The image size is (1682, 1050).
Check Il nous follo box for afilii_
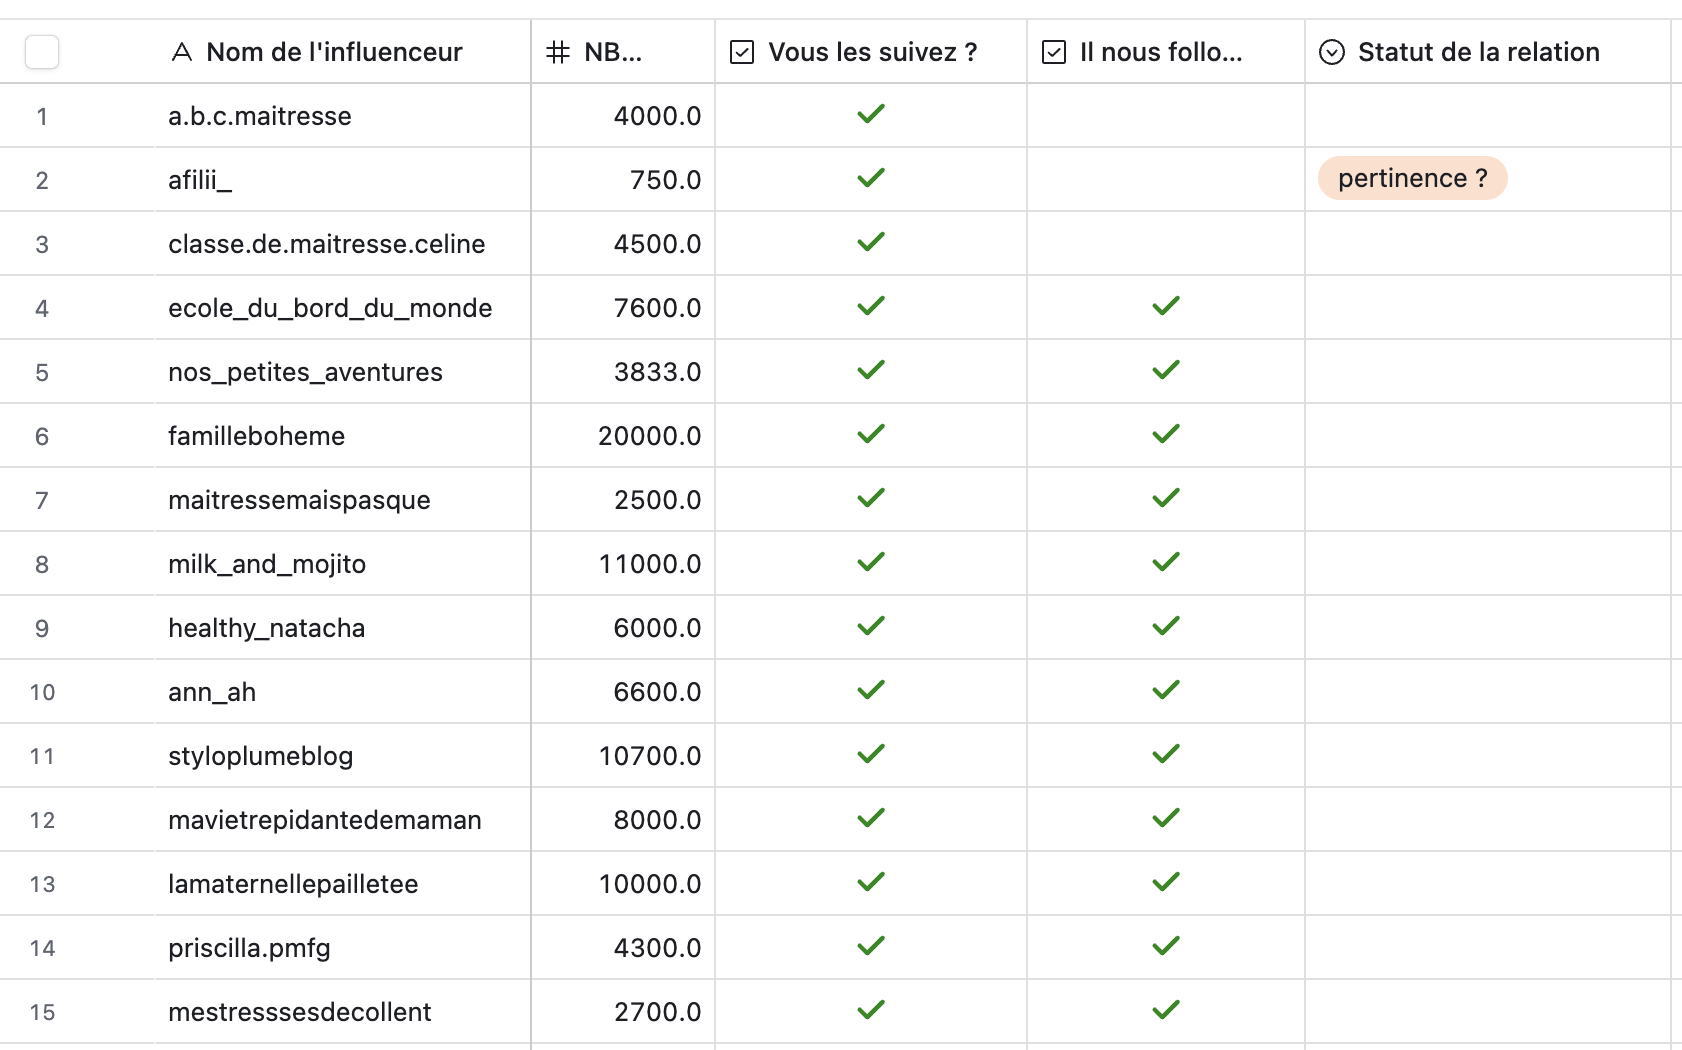click(x=1165, y=180)
